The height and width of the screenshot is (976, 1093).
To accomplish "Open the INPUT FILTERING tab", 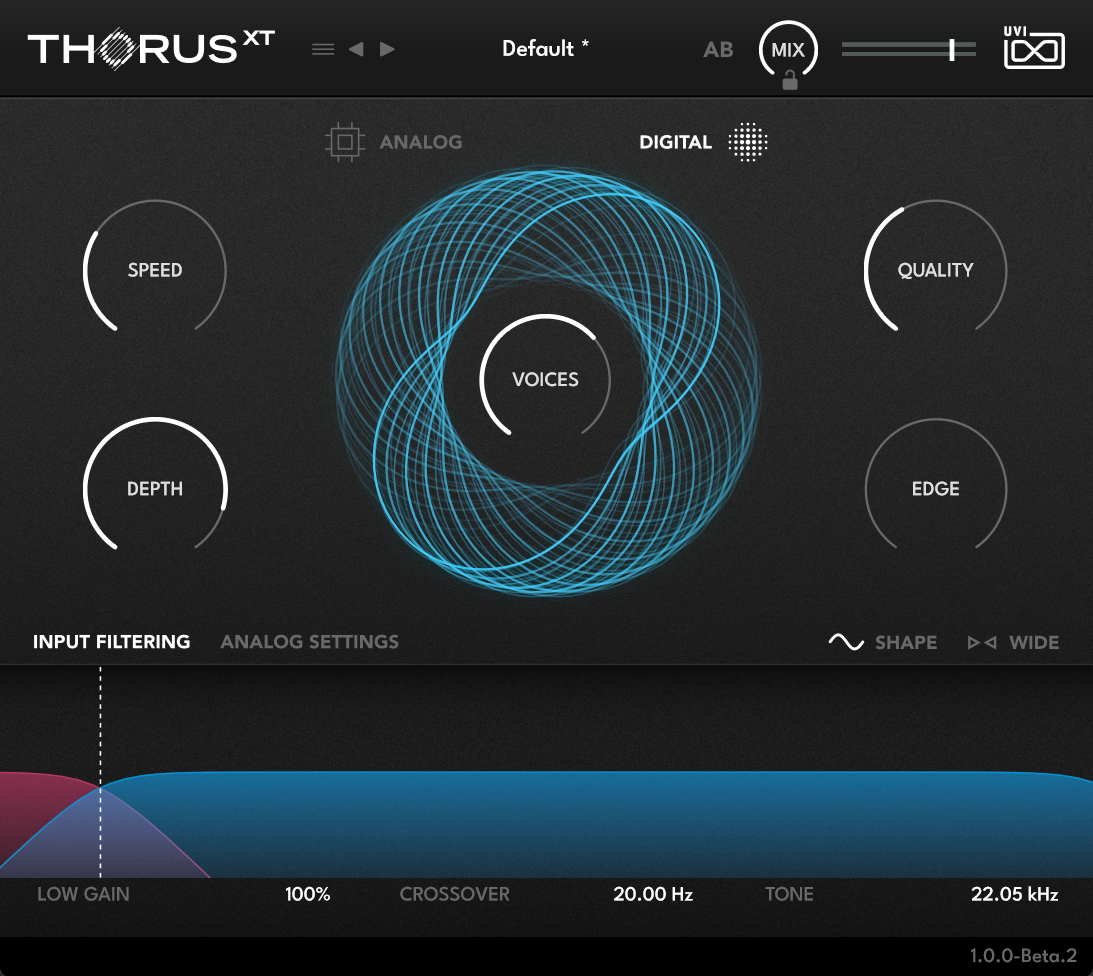I will (x=112, y=641).
